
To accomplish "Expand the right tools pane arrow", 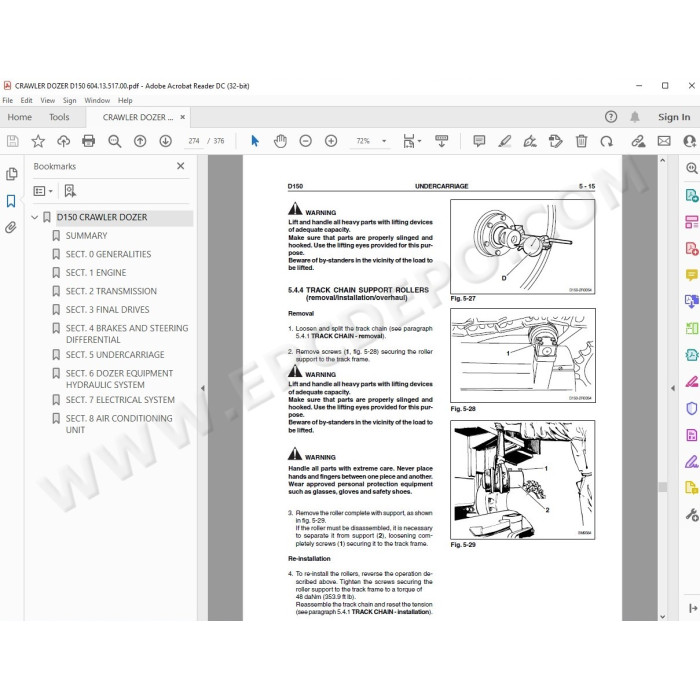I will point(672,388).
